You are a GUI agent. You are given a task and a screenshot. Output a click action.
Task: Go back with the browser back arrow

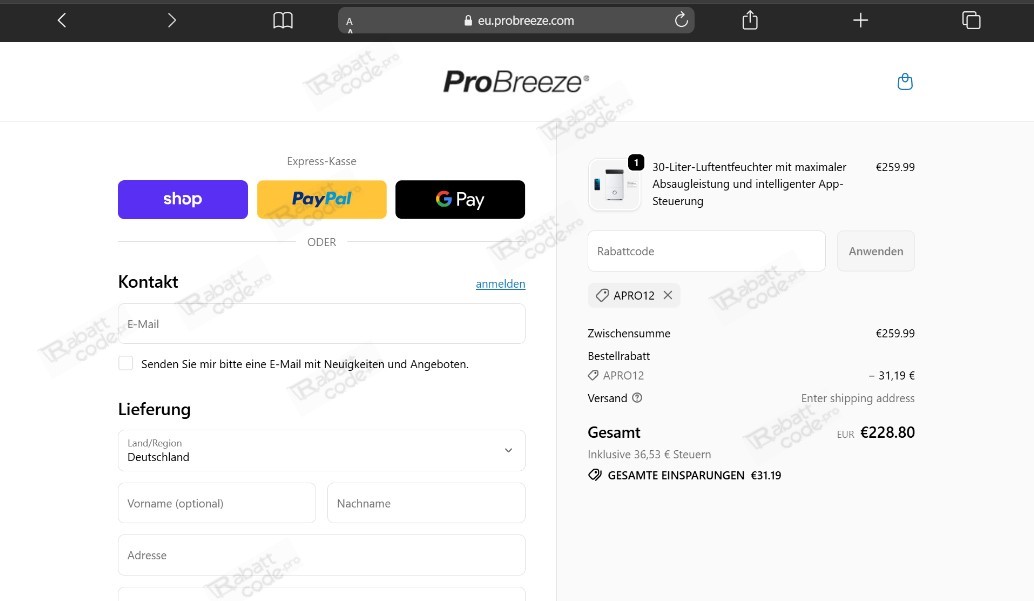(62, 20)
